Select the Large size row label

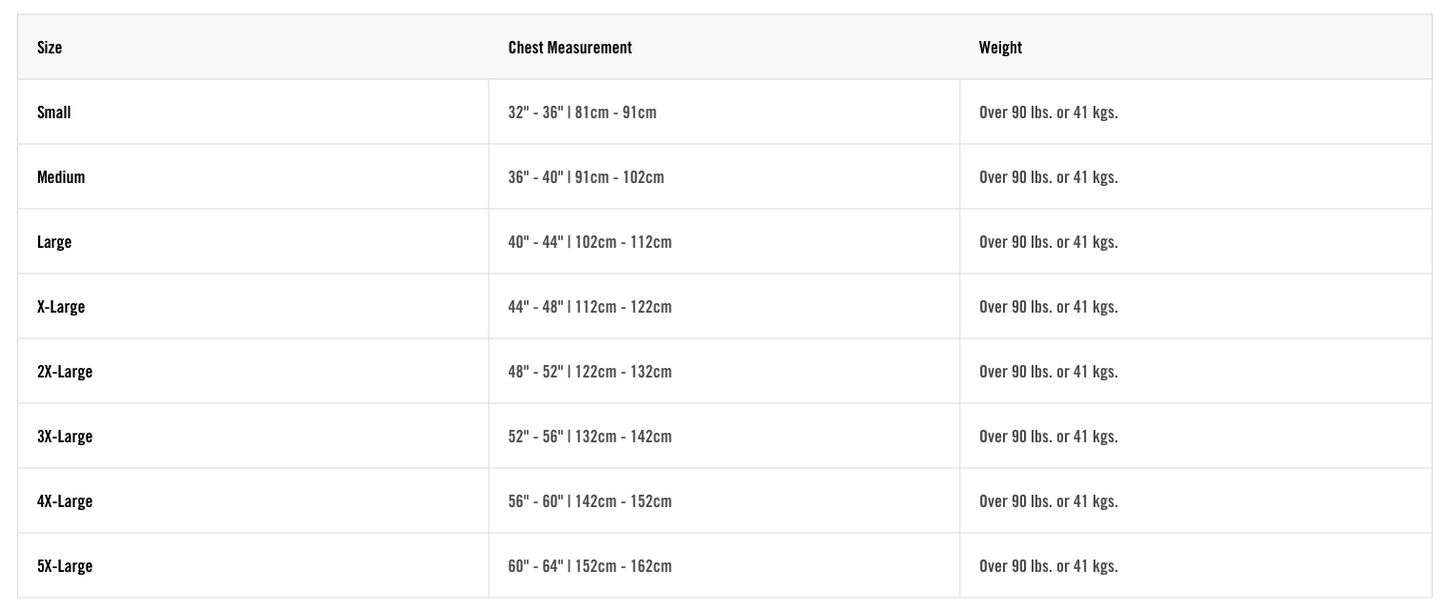[x=54, y=242]
